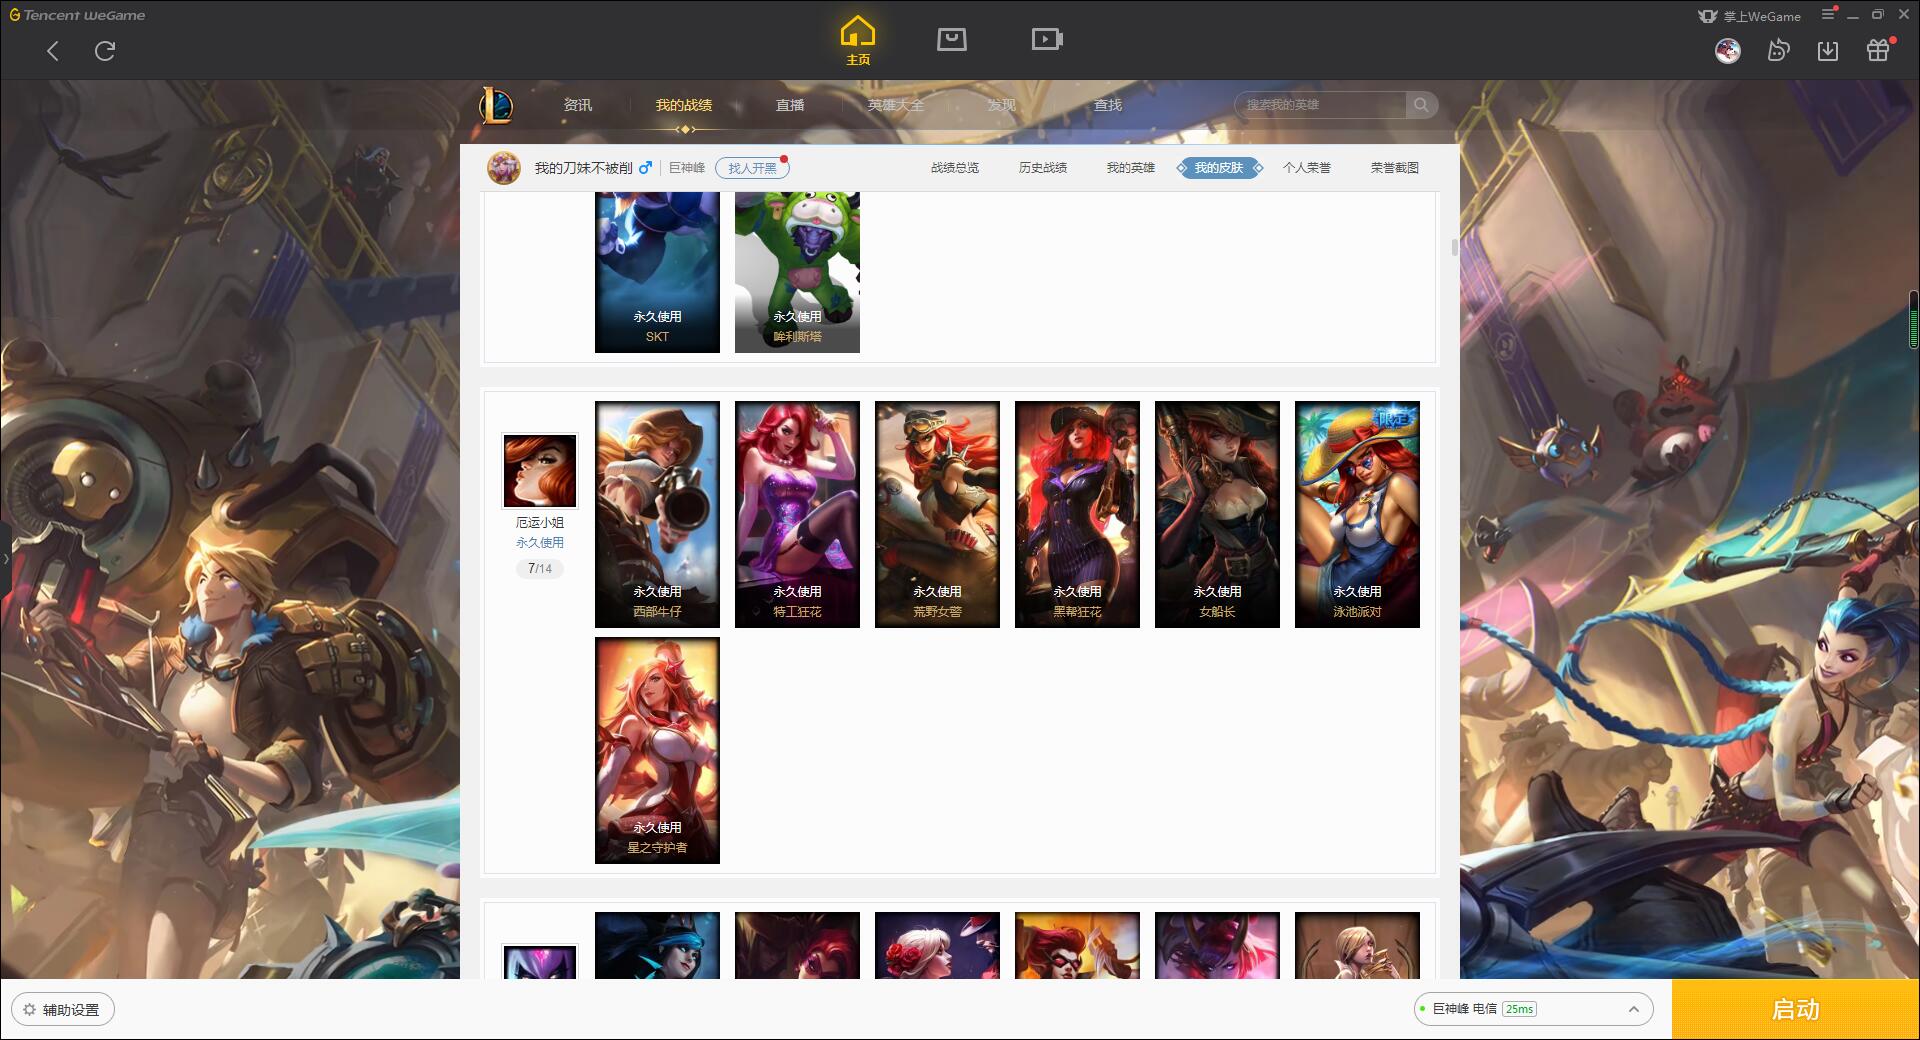Screen dimensions: 1920x1040
Task: Switch to the 直播 tab
Action: (790, 105)
